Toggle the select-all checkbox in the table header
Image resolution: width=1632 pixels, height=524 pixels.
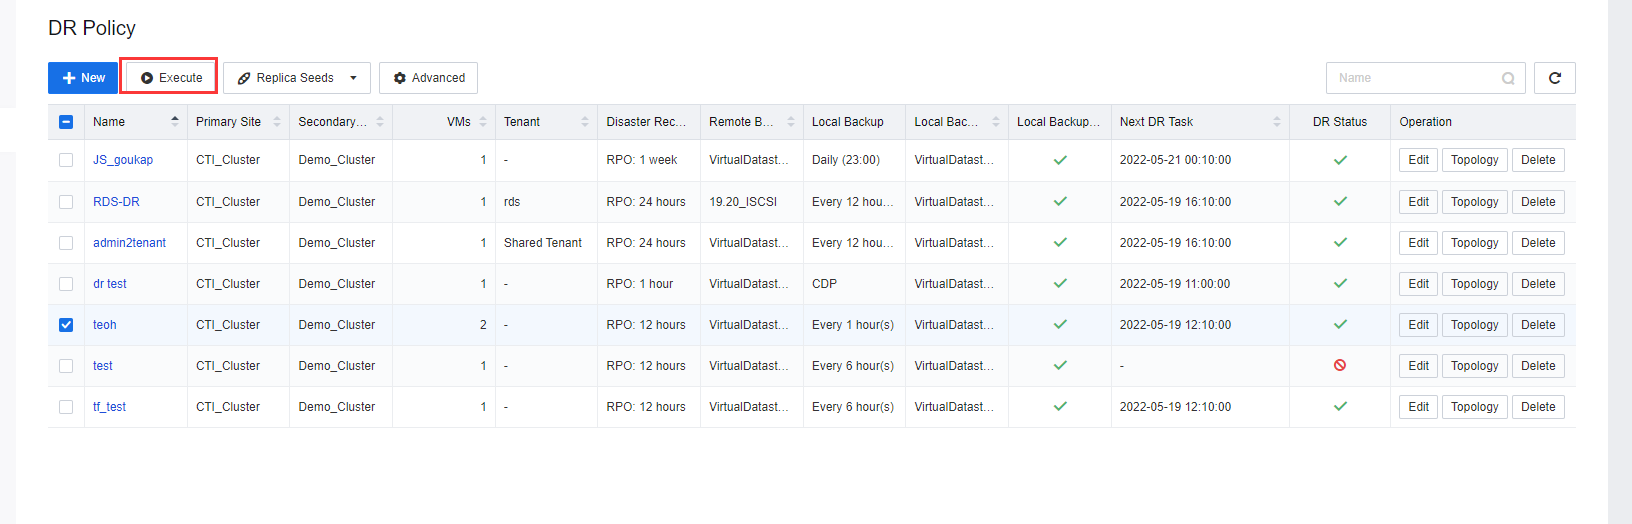pos(66,122)
